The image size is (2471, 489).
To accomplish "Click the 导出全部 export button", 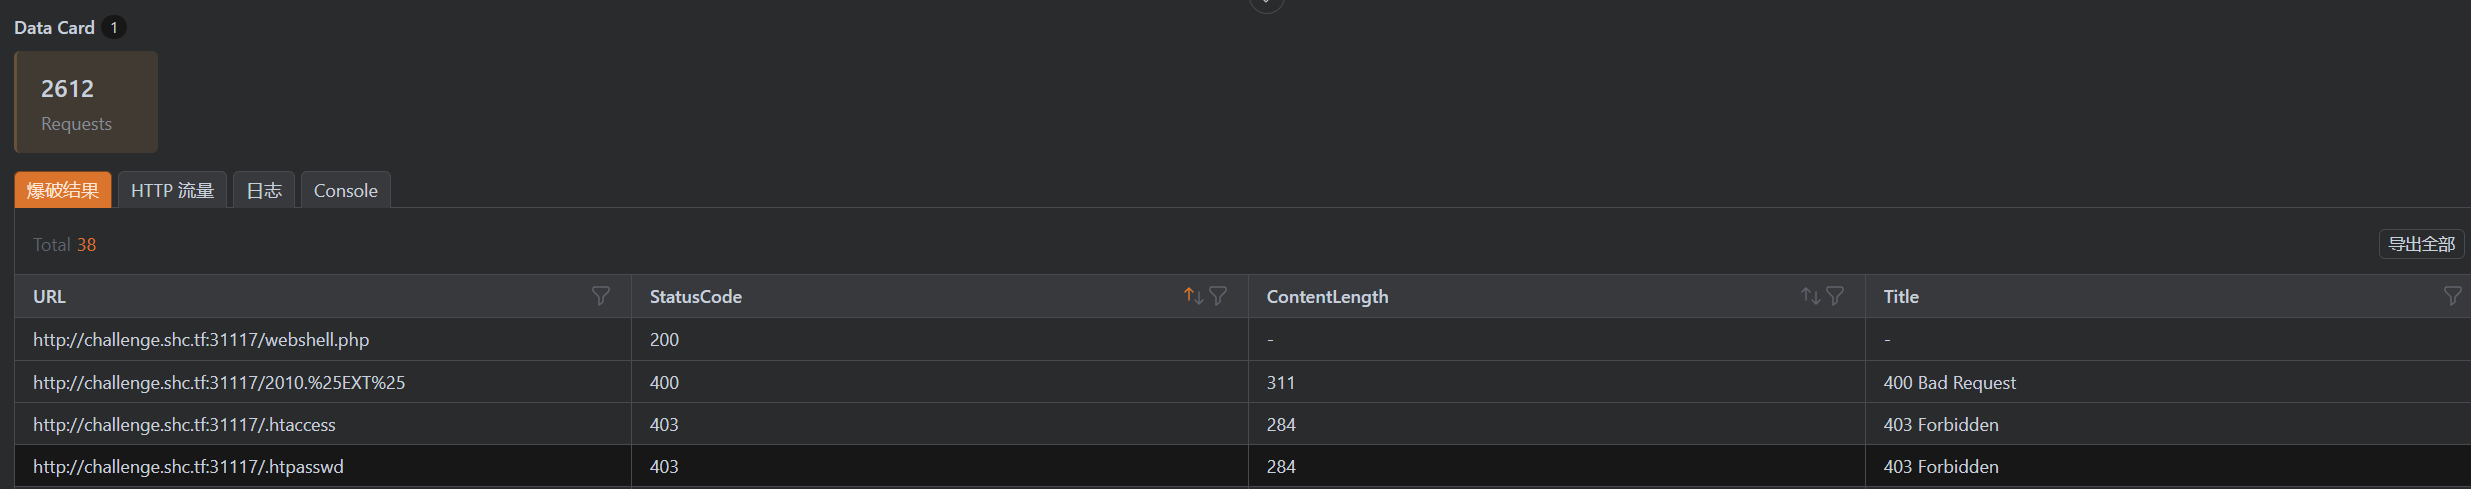I will (2421, 244).
